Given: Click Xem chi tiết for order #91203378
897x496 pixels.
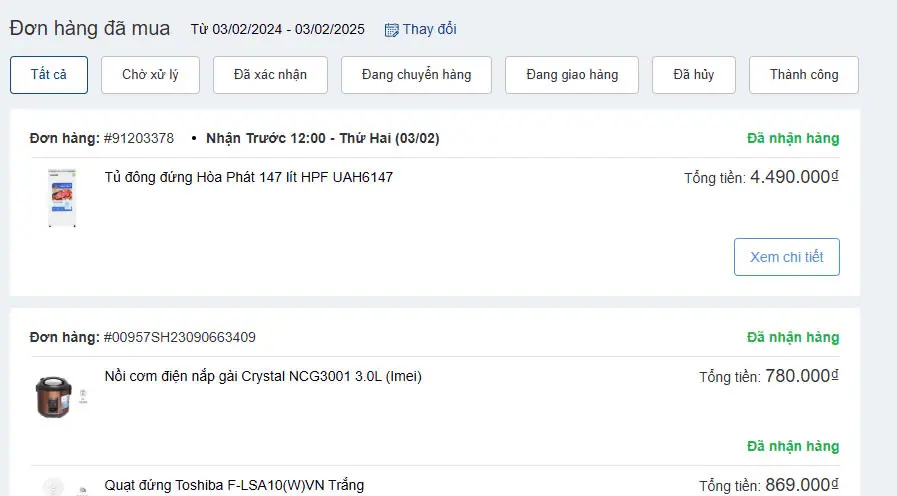Looking at the screenshot, I should click(787, 257).
